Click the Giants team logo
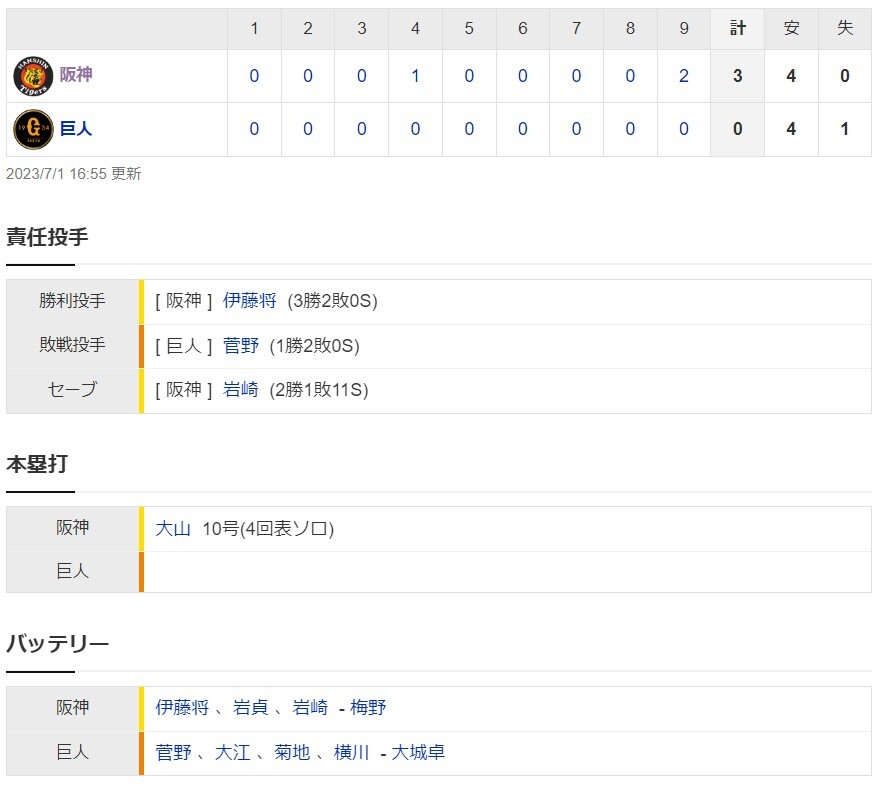The height and width of the screenshot is (788, 878). pos(32,130)
